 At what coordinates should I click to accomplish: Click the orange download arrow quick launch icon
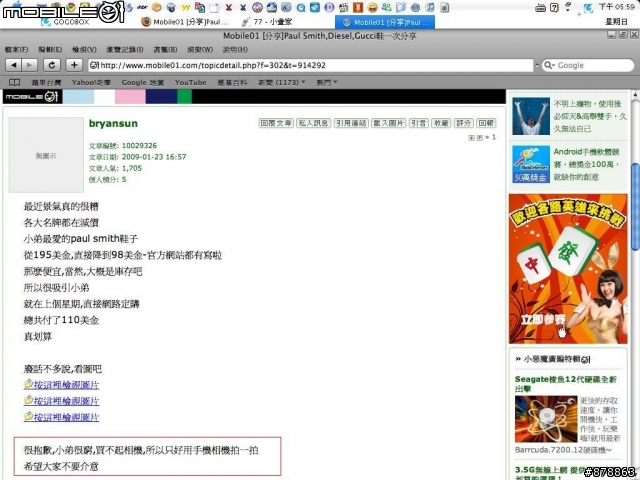[x=358, y=7]
